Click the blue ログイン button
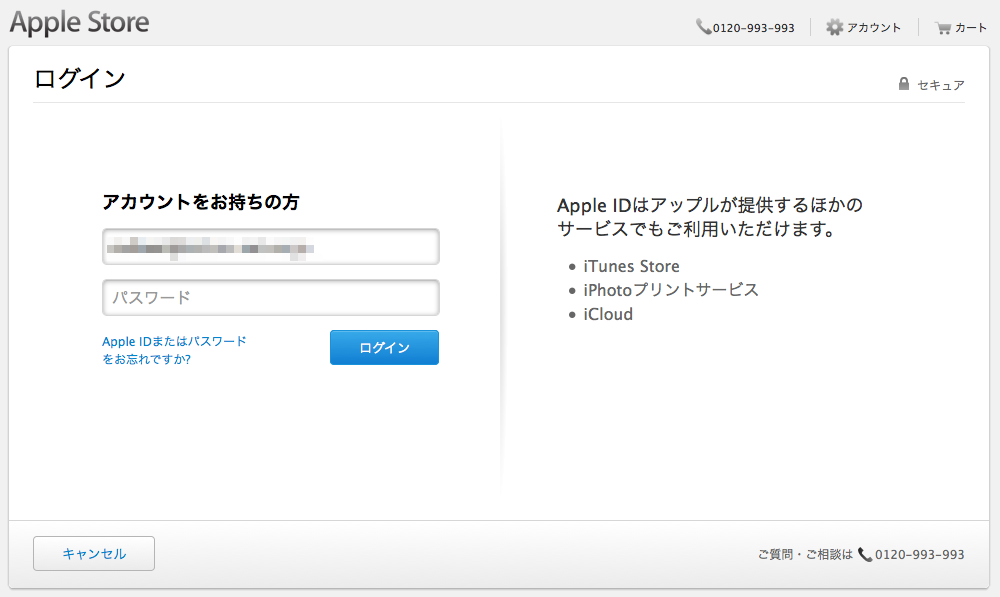Viewport: 1000px width, 597px height. pos(385,348)
